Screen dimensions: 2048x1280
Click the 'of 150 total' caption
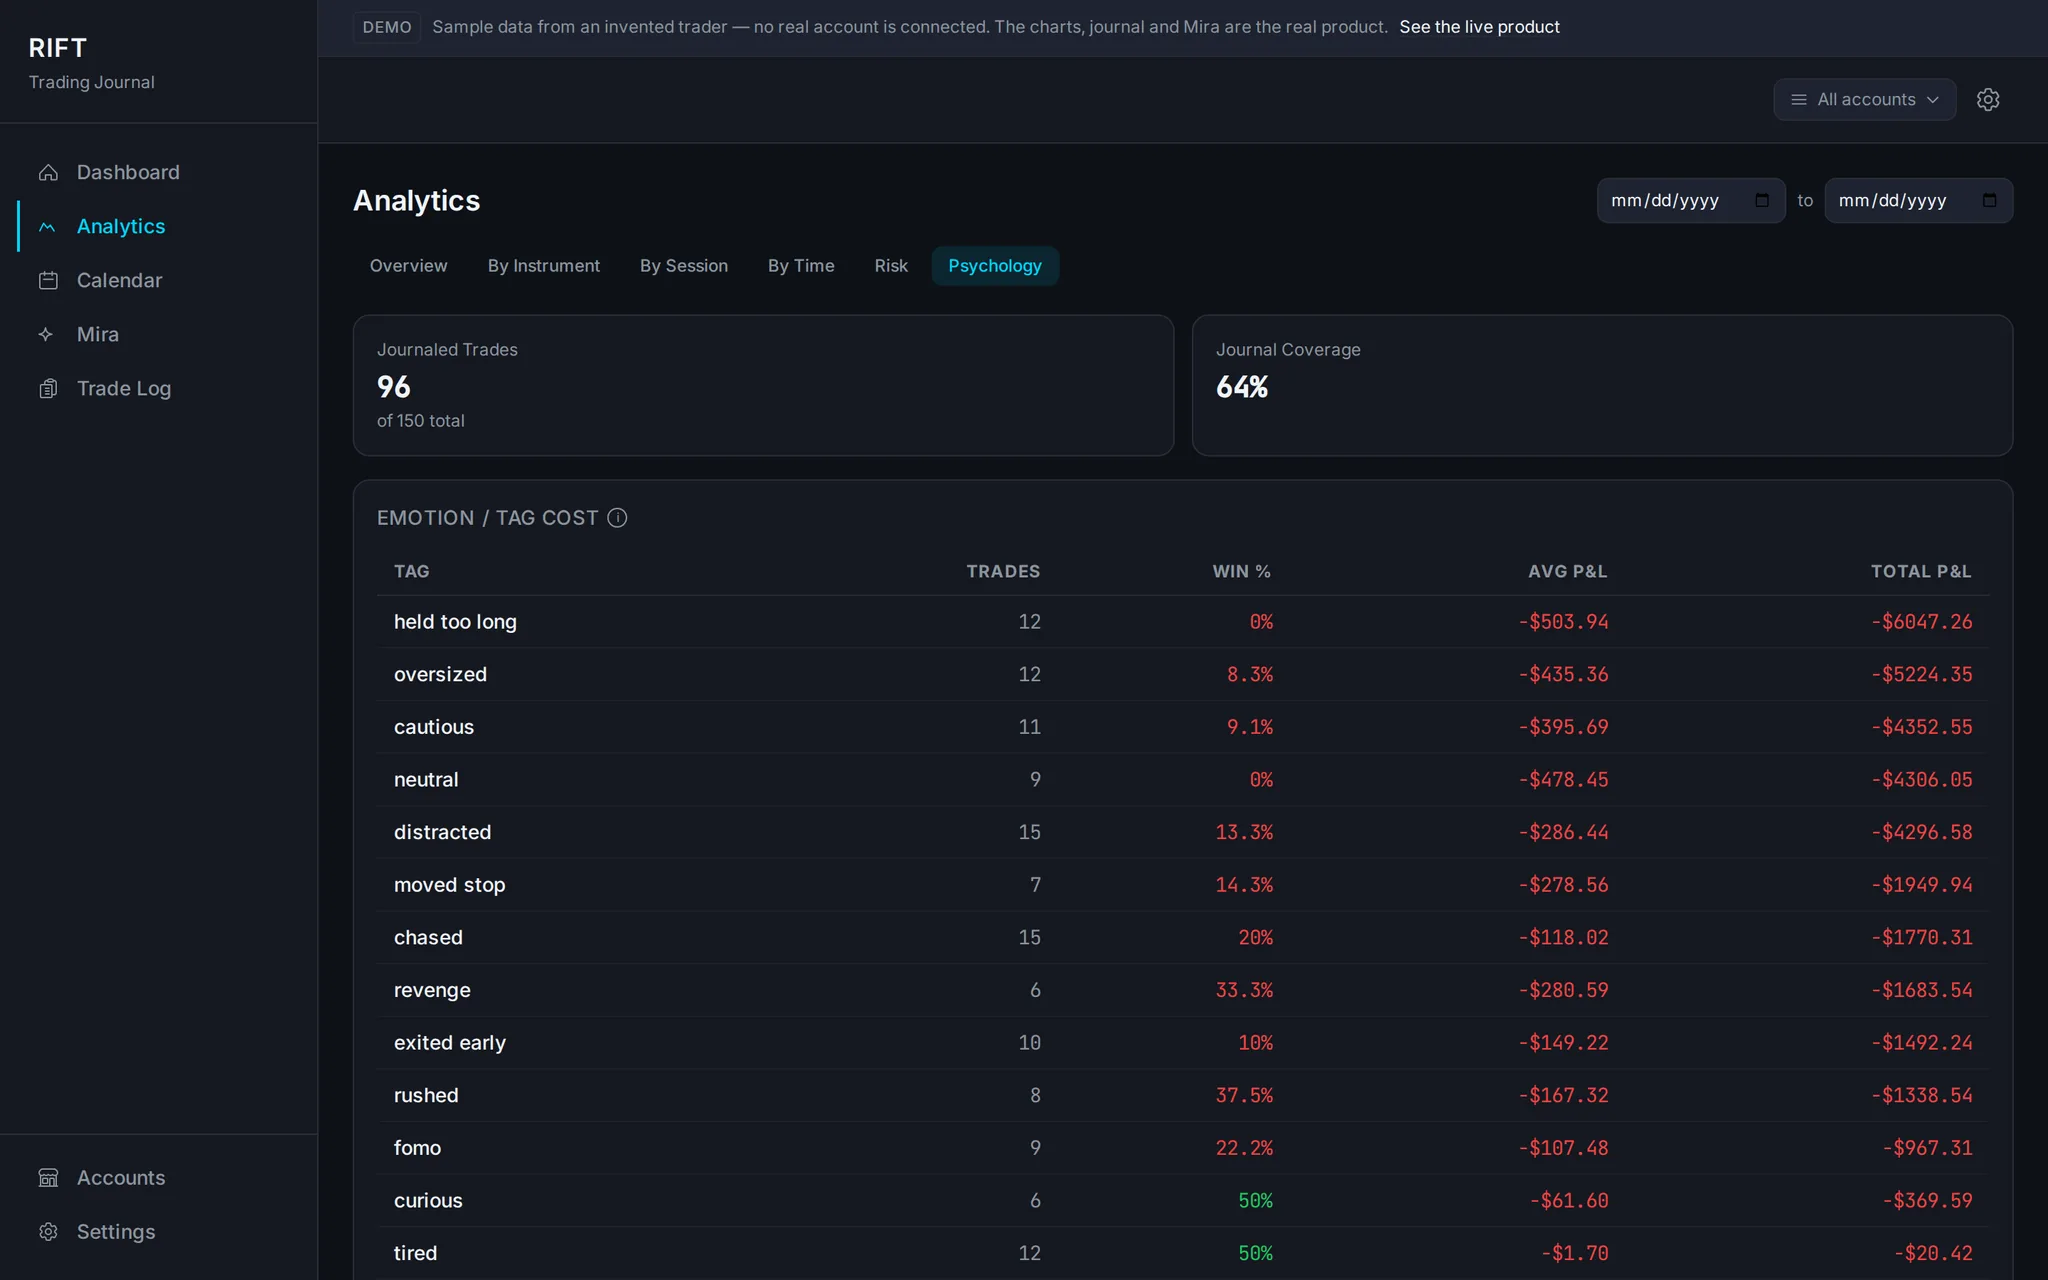420,421
